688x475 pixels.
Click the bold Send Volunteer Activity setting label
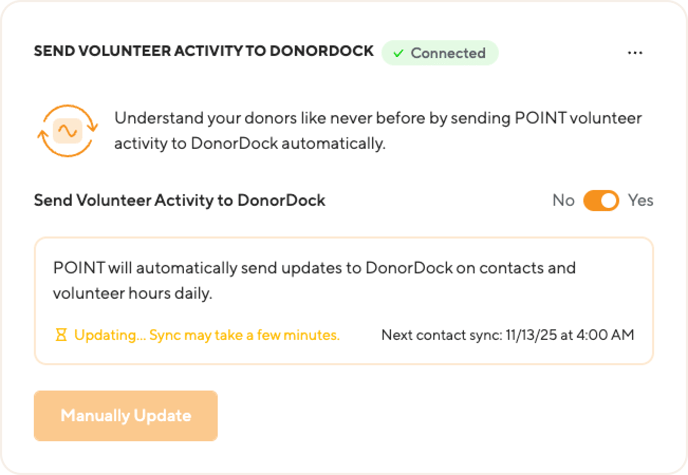180,200
